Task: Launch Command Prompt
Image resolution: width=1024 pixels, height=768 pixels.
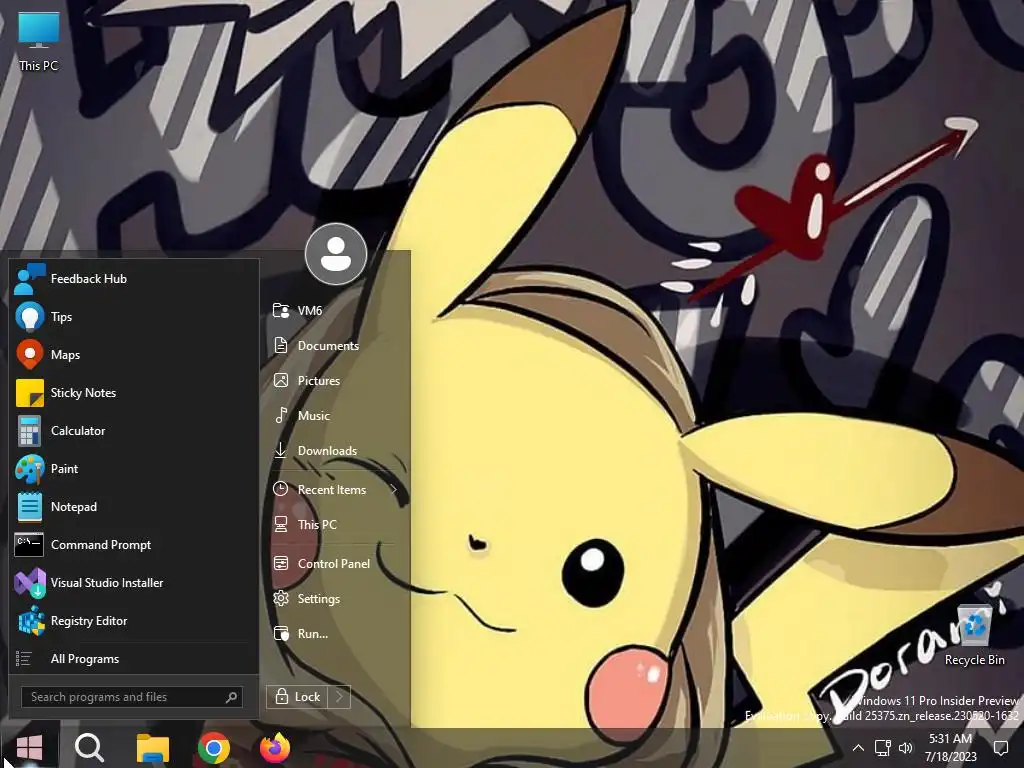Action: (133, 545)
